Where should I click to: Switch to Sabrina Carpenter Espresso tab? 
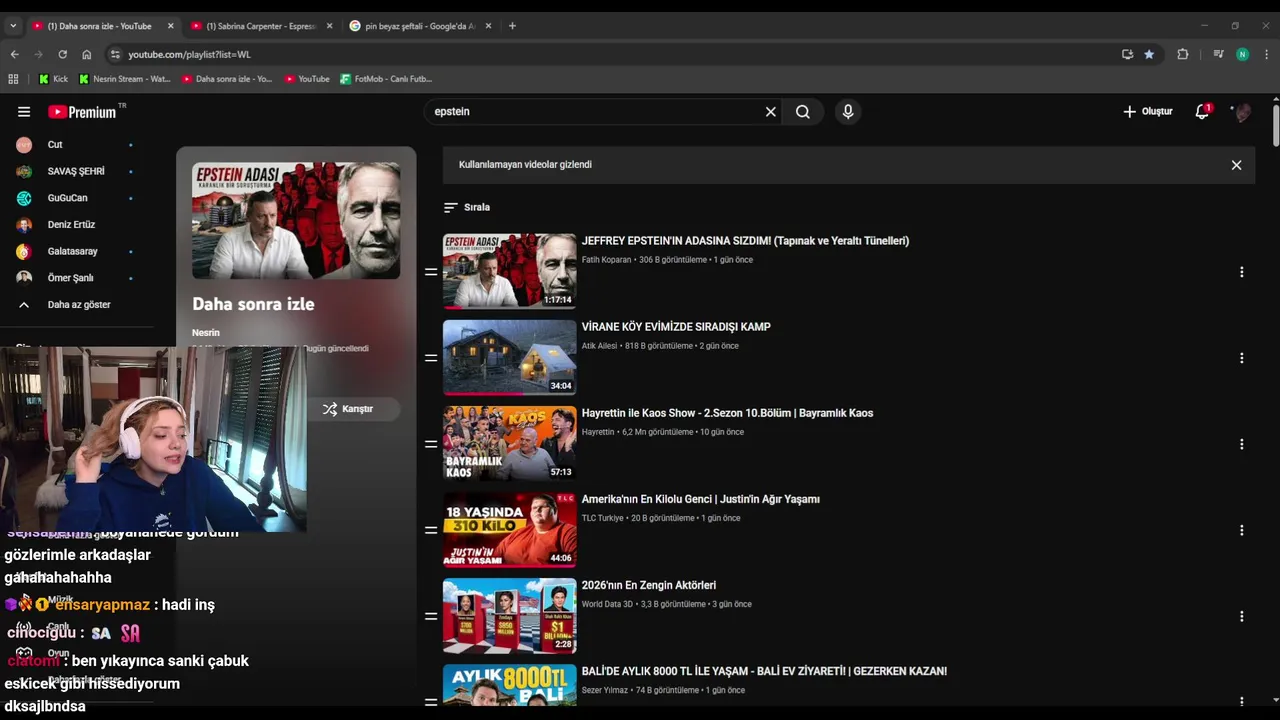262,26
